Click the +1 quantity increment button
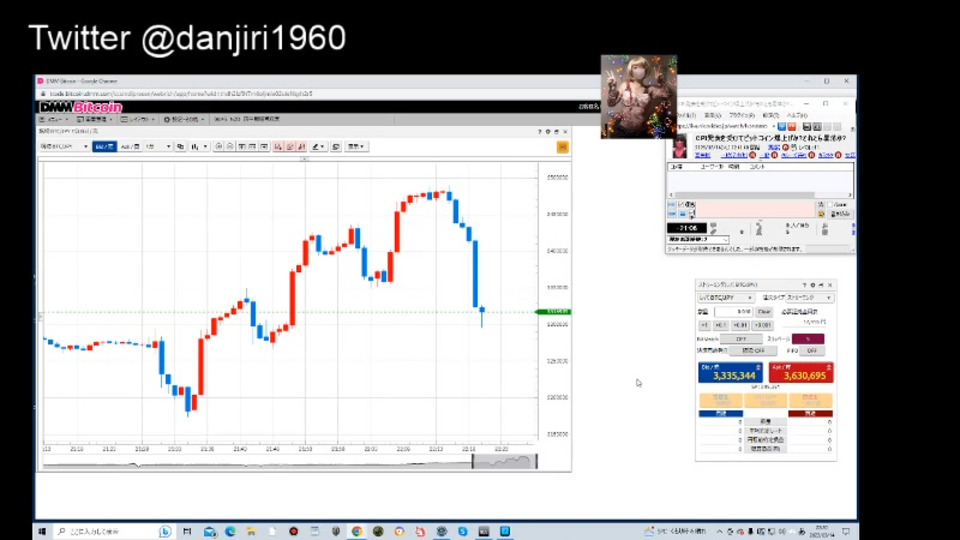The height and width of the screenshot is (540, 960). point(704,325)
